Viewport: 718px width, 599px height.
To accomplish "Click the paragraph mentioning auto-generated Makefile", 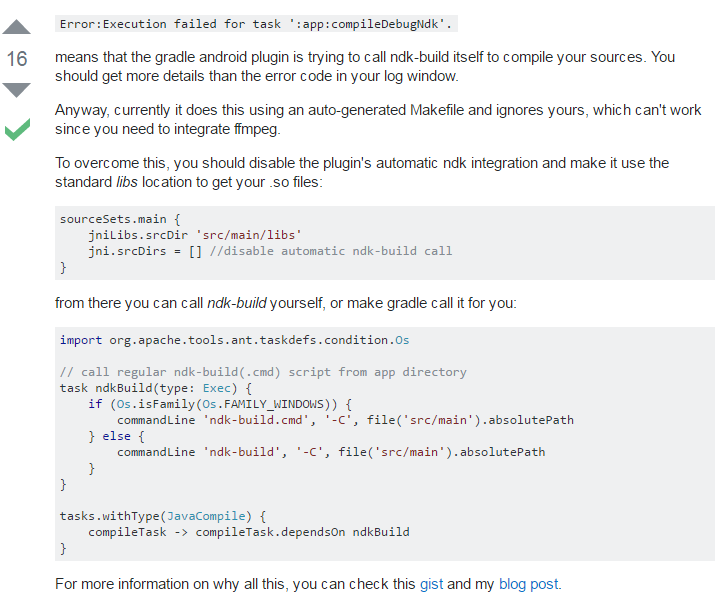I will point(378,120).
